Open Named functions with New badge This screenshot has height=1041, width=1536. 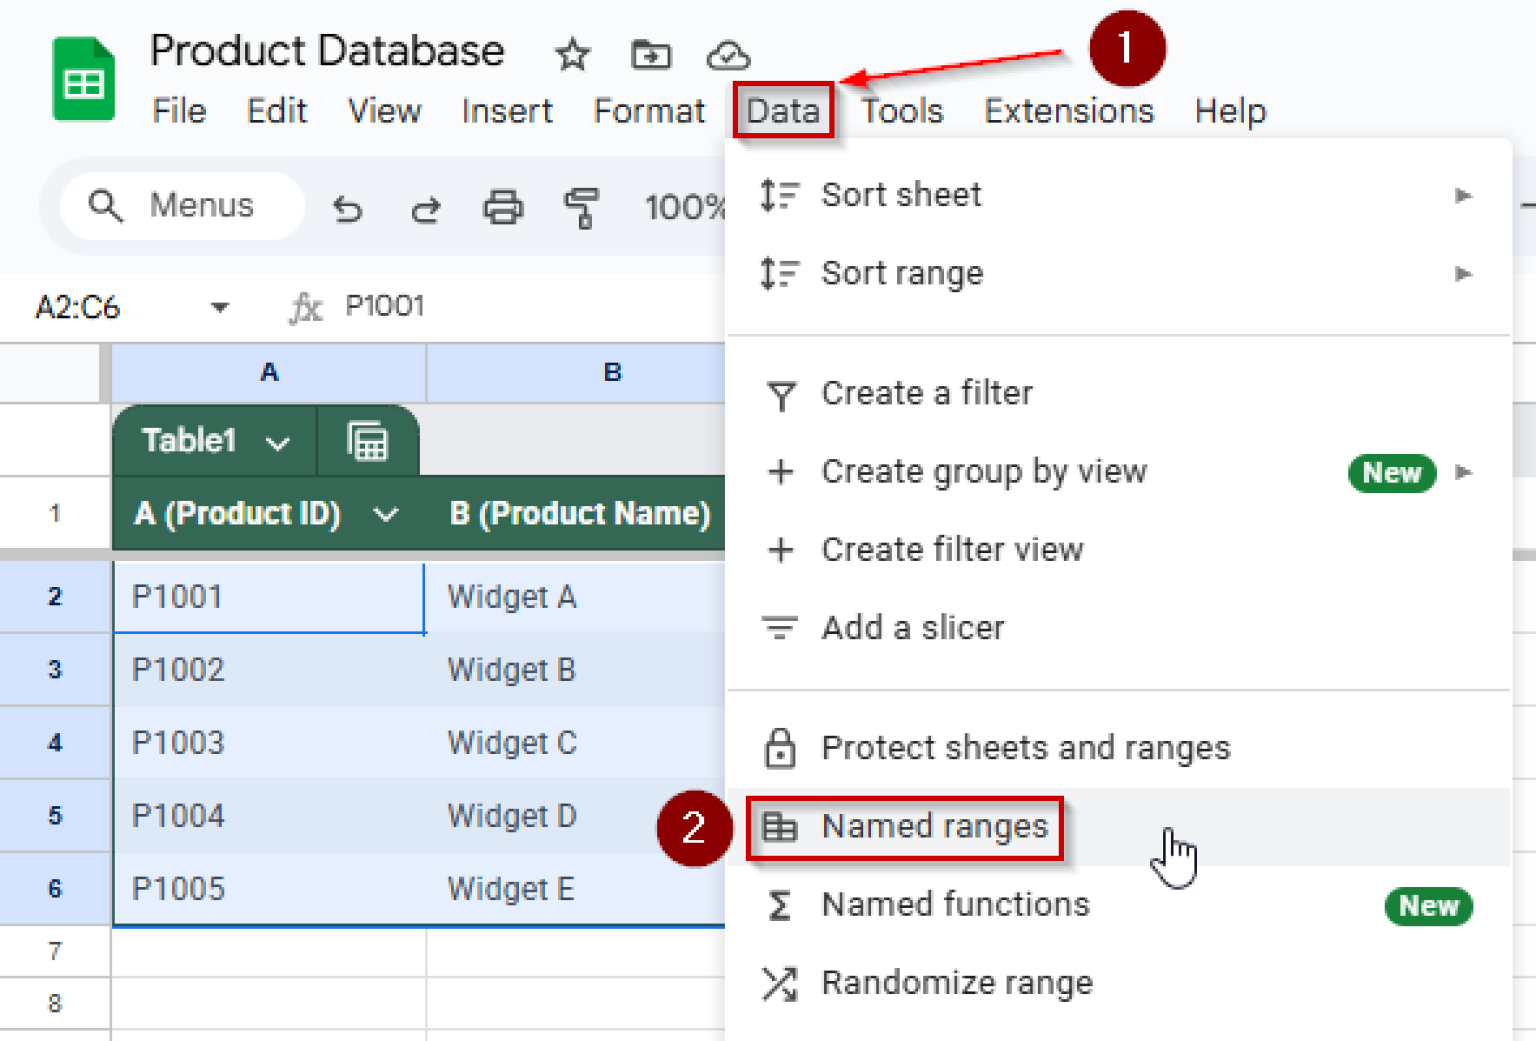(955, 904)
